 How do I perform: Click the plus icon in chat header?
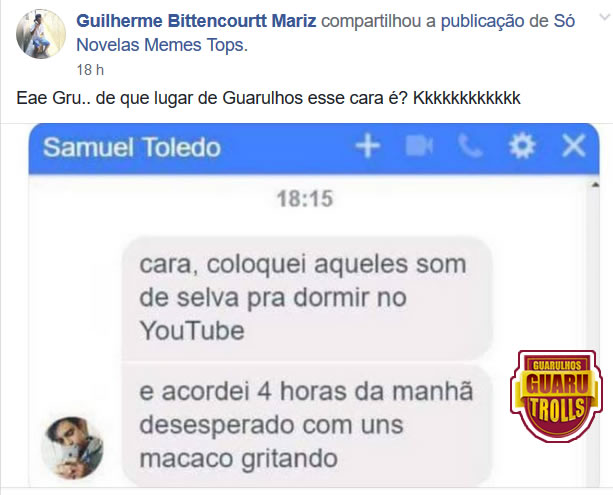pyautogui.click(x=367, y=147)
